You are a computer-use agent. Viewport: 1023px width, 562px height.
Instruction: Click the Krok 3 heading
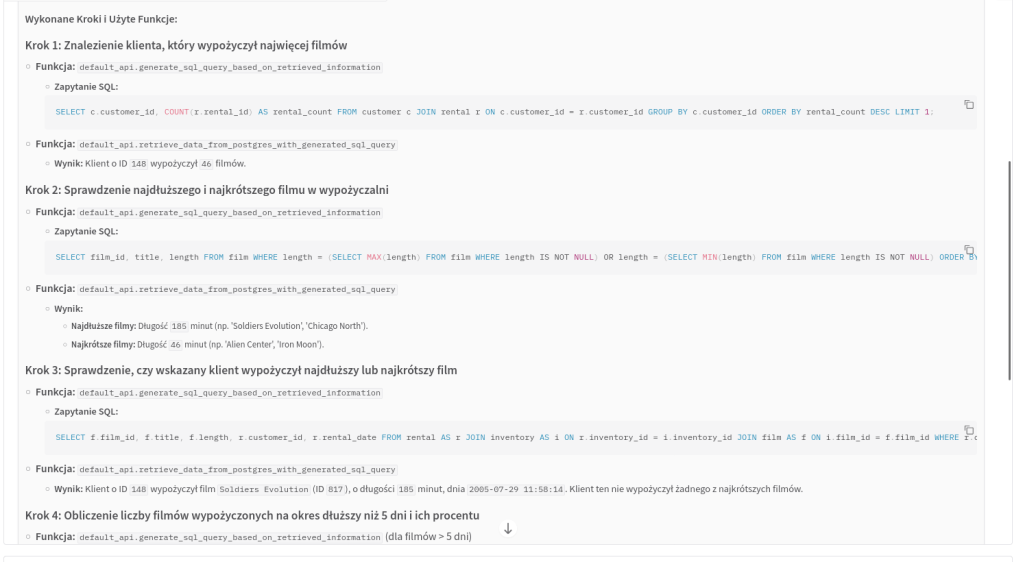coord(240,370)
